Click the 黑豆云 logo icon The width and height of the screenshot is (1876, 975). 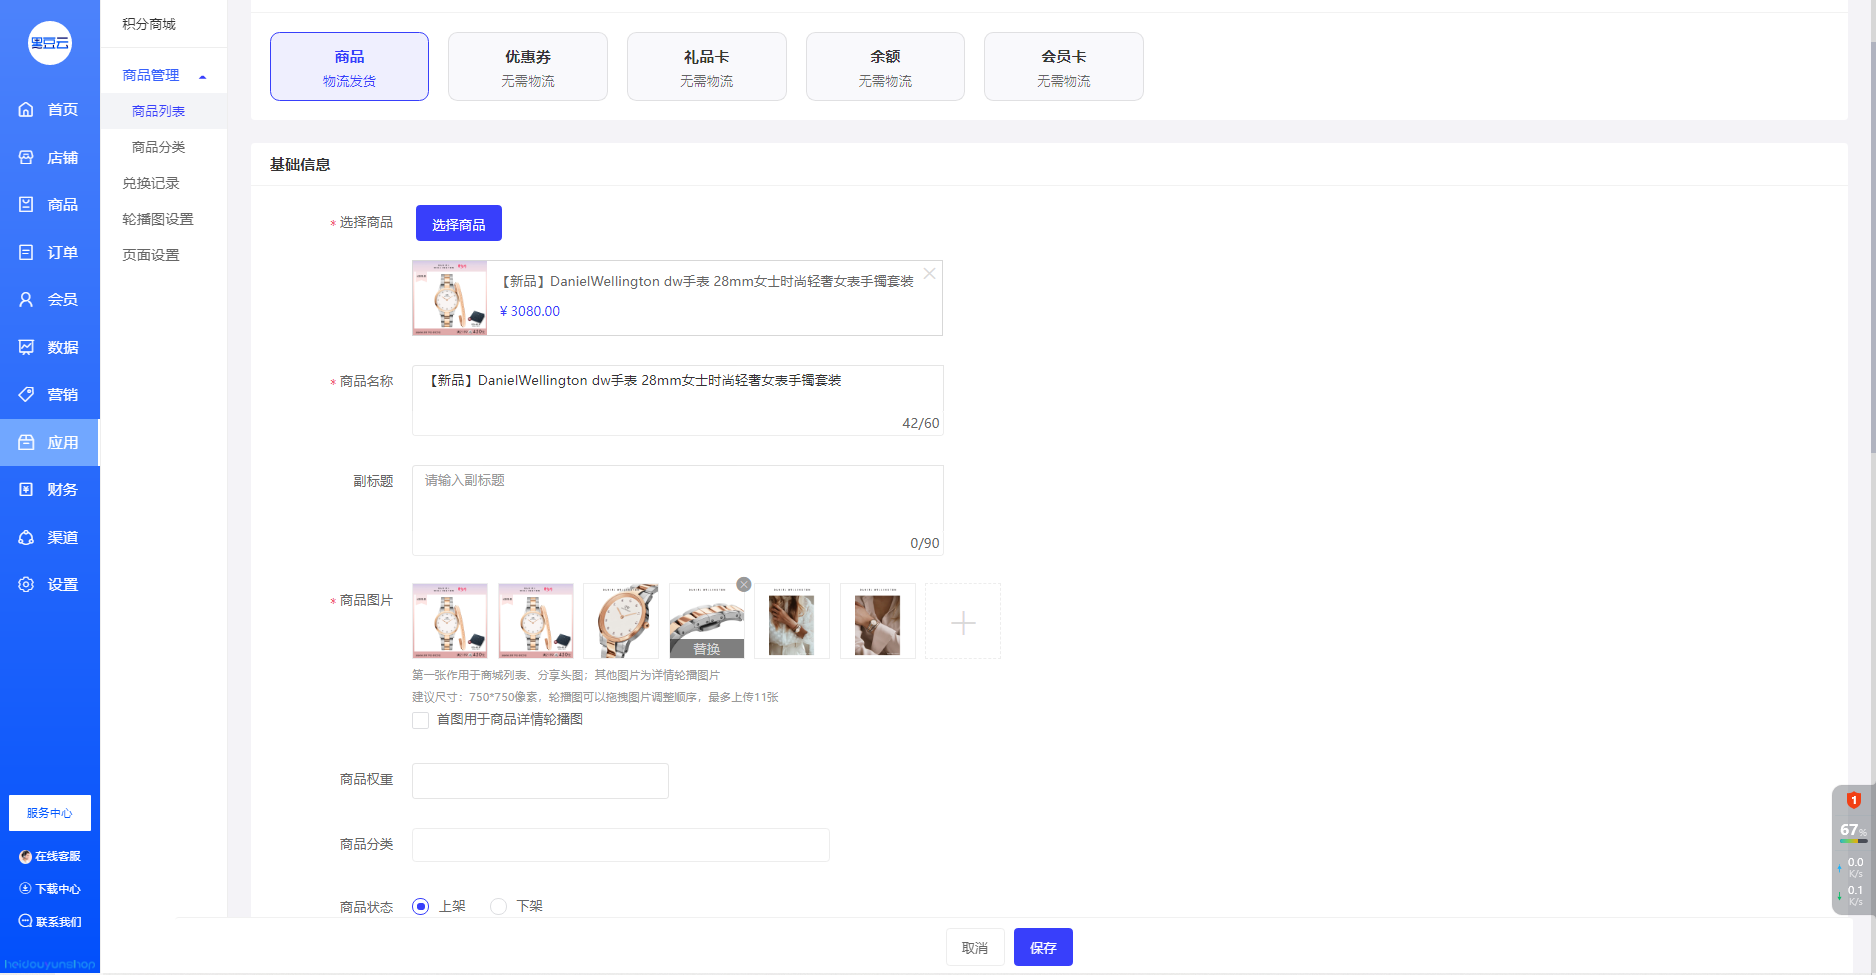pyautogui.click(x=50, y=43)
